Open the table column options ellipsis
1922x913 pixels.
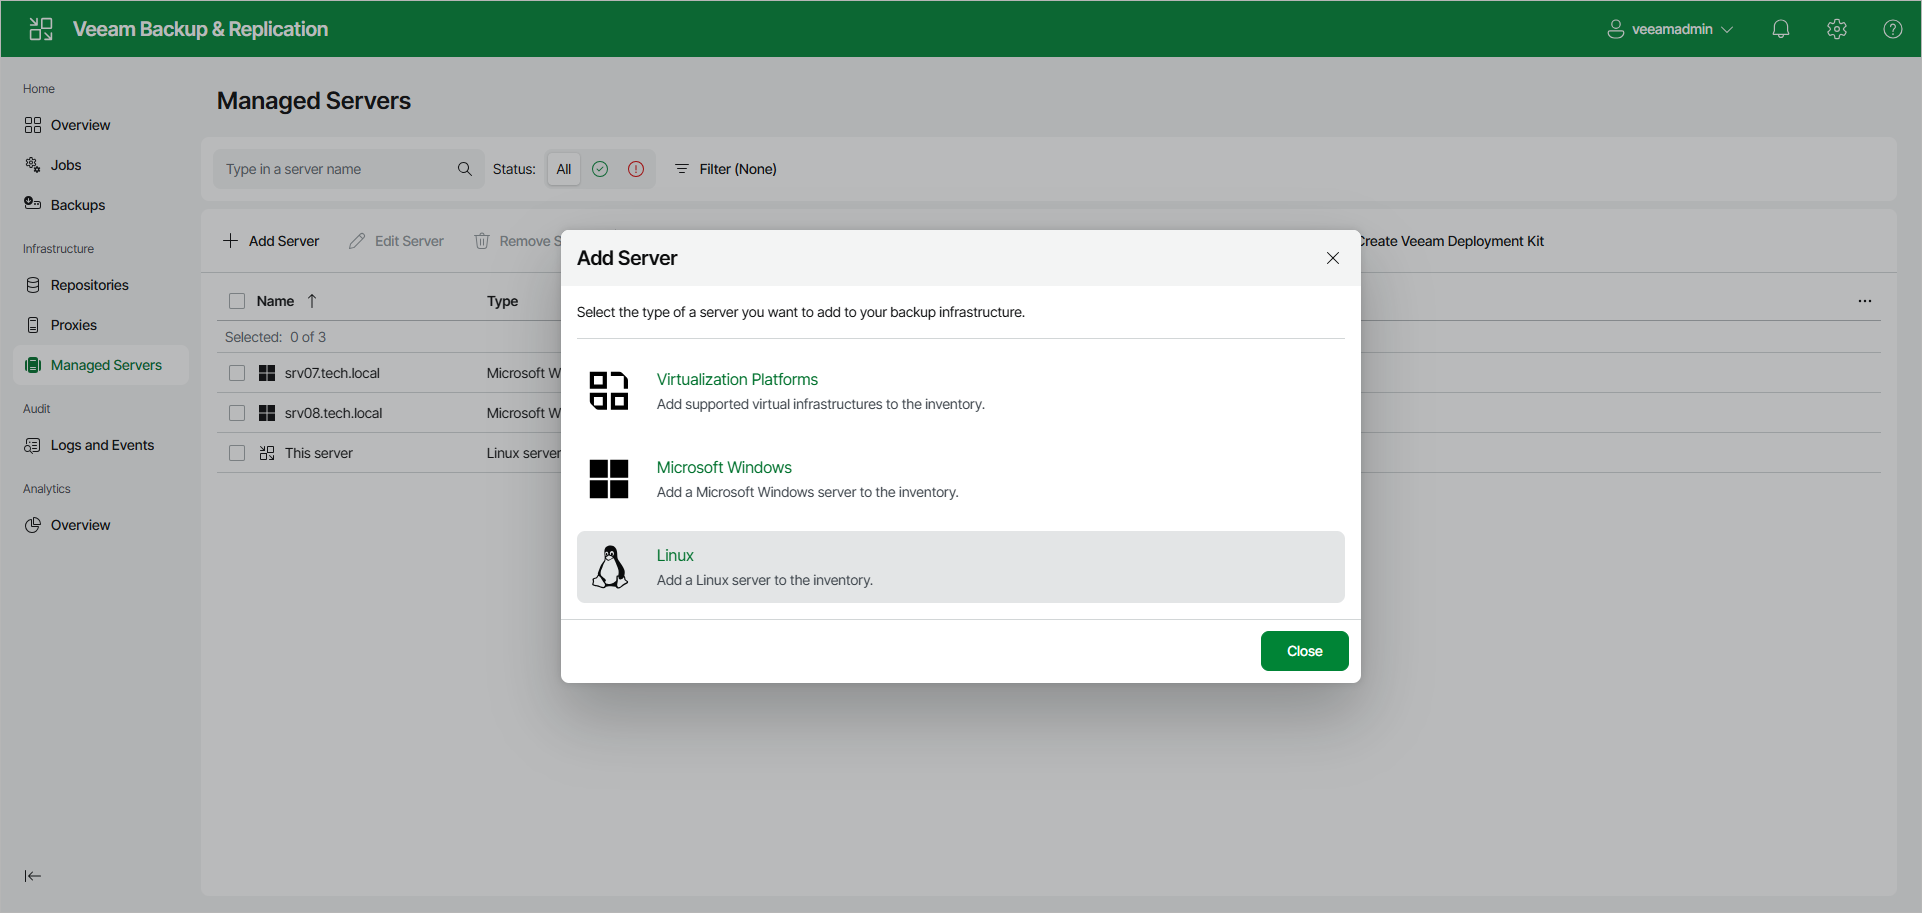click(x=1865, y=301)
